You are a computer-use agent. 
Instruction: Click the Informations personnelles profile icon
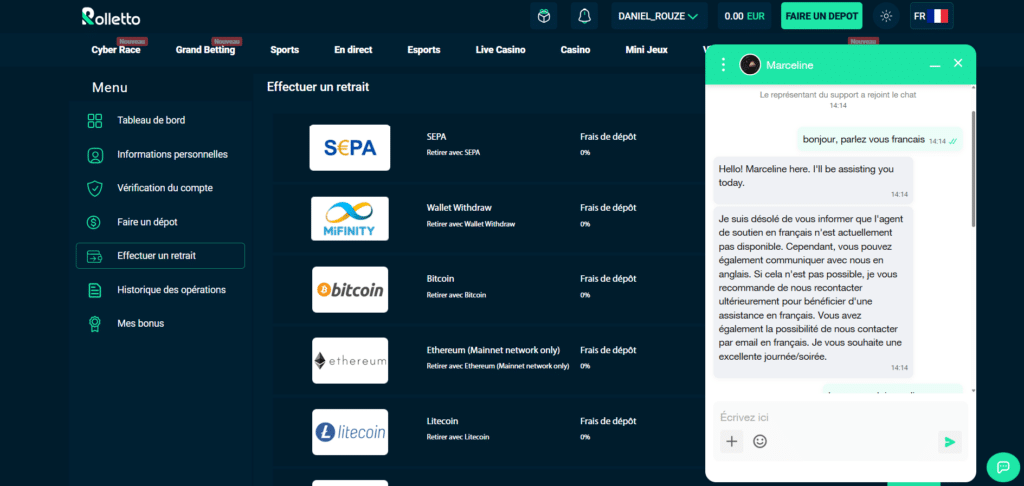click(x=95, y=155)
